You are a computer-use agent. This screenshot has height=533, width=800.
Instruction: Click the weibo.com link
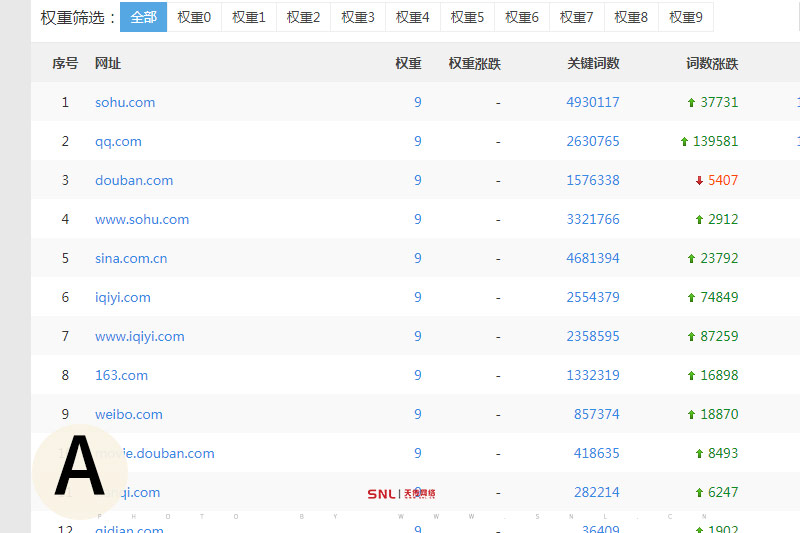pos(128,414)
